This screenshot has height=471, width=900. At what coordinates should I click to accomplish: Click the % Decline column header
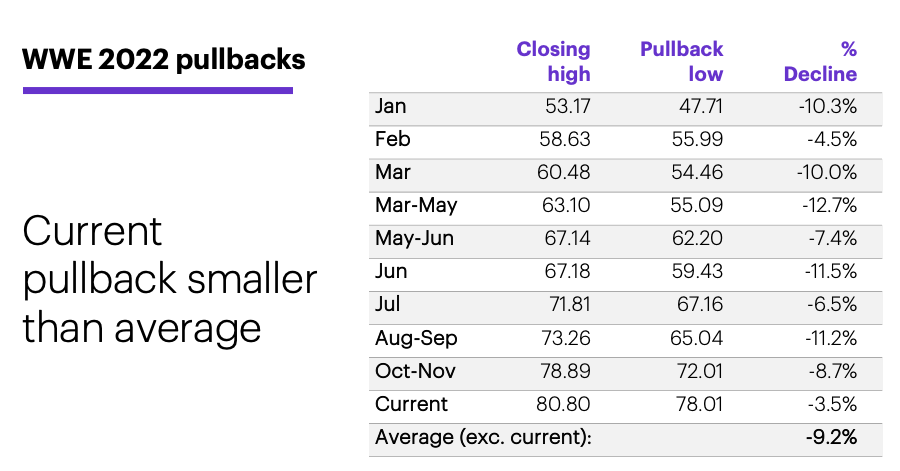tap(820, 61)
